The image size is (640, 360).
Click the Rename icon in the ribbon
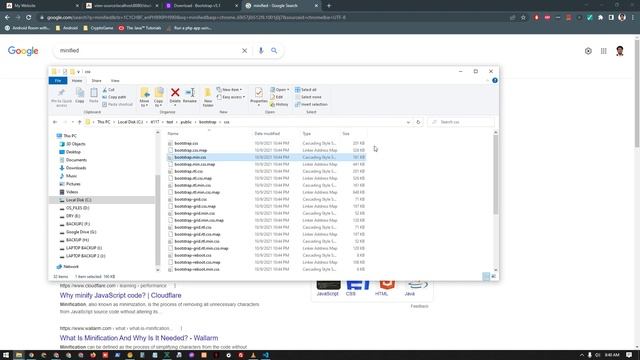click(x=190, y=93)
